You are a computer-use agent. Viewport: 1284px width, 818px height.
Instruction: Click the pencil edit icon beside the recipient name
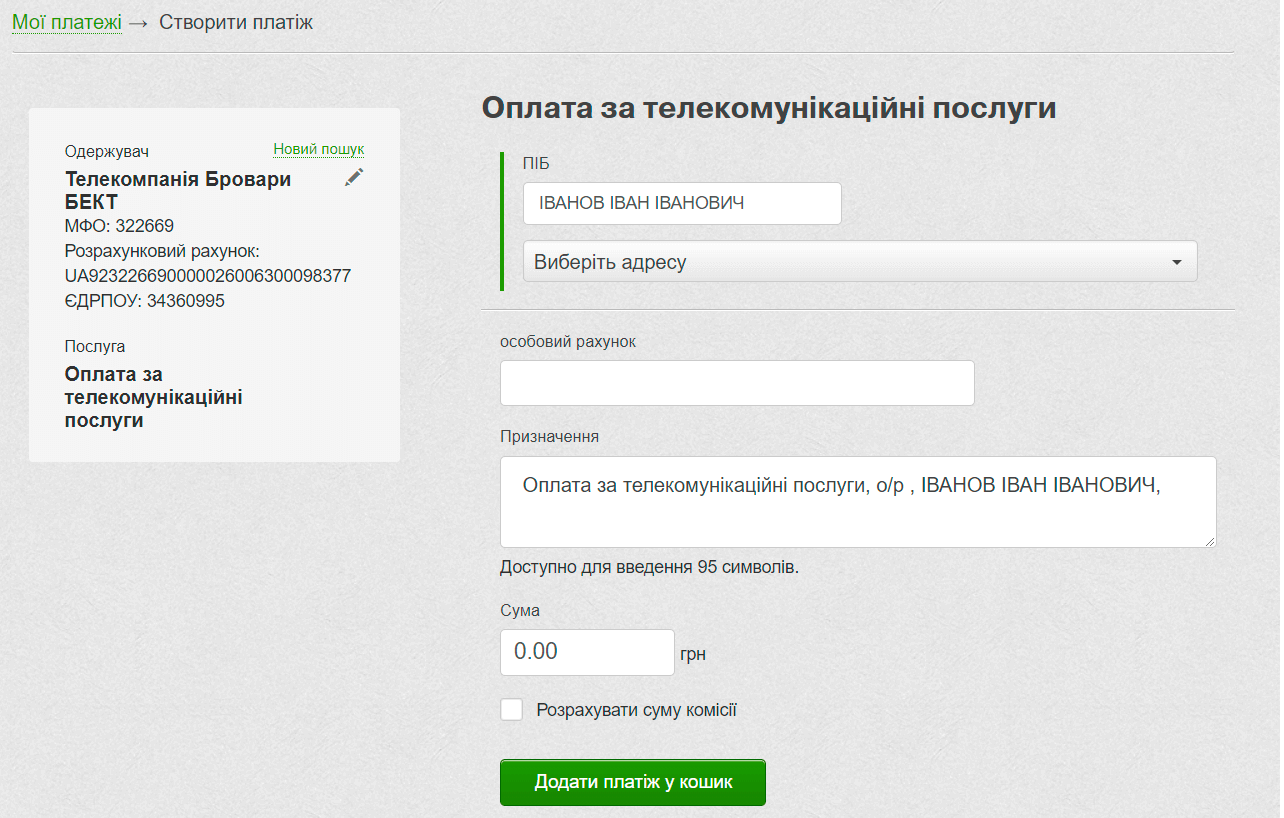coord(354,177)
